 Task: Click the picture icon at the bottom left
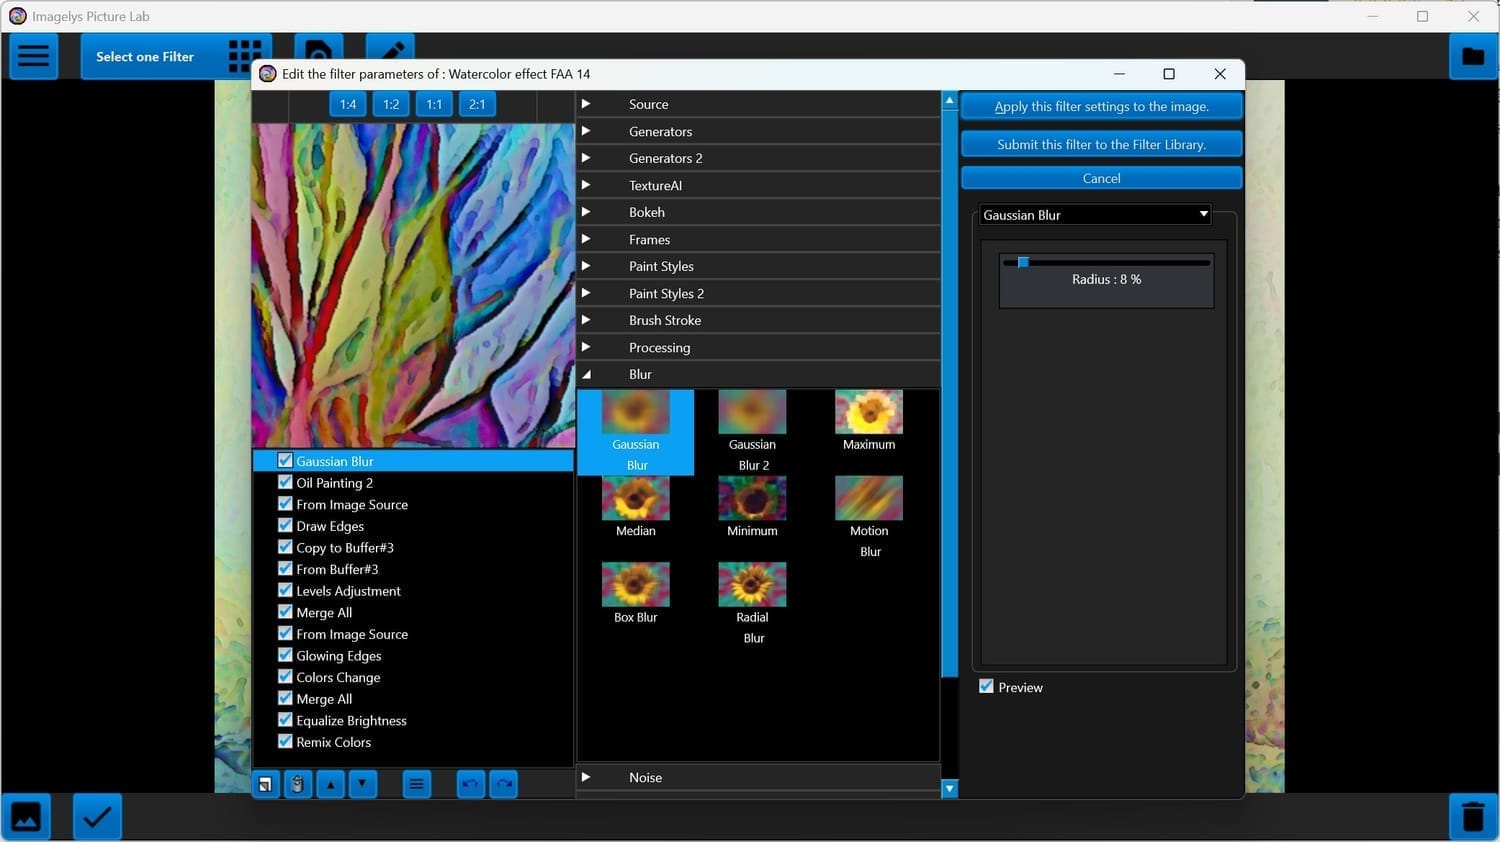click(x=26, y=816)
